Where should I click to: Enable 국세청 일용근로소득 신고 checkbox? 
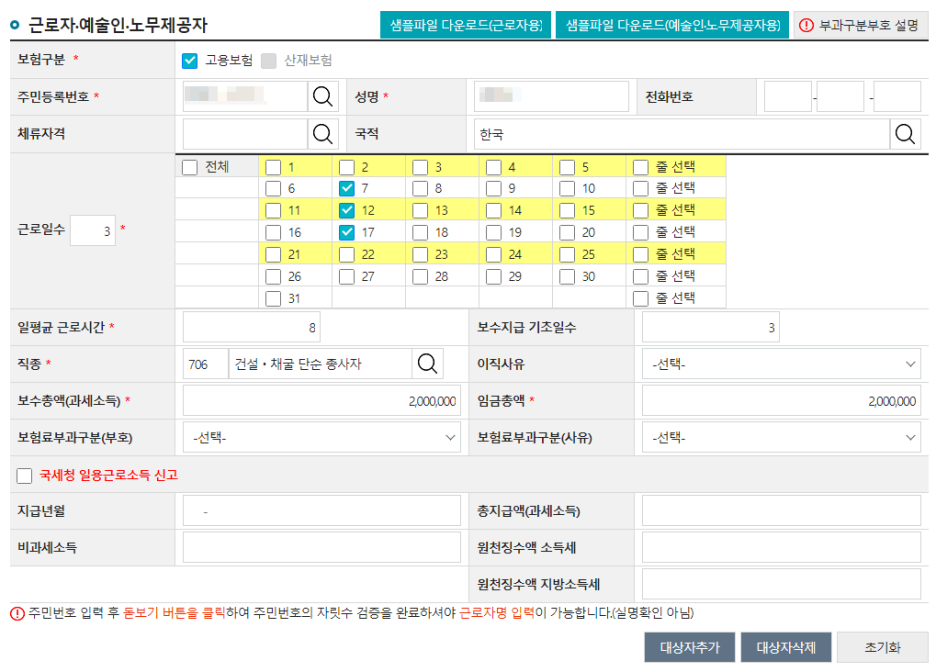pyautogui.click(x=24, y=476)
